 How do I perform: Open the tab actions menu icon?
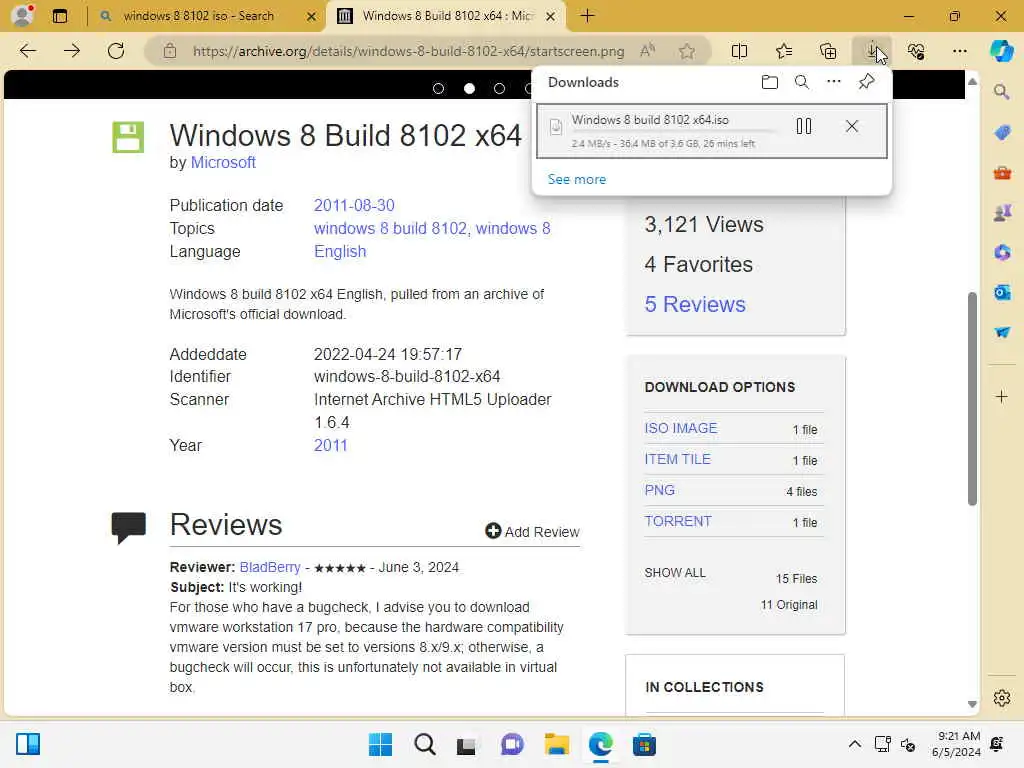point(60,16)
